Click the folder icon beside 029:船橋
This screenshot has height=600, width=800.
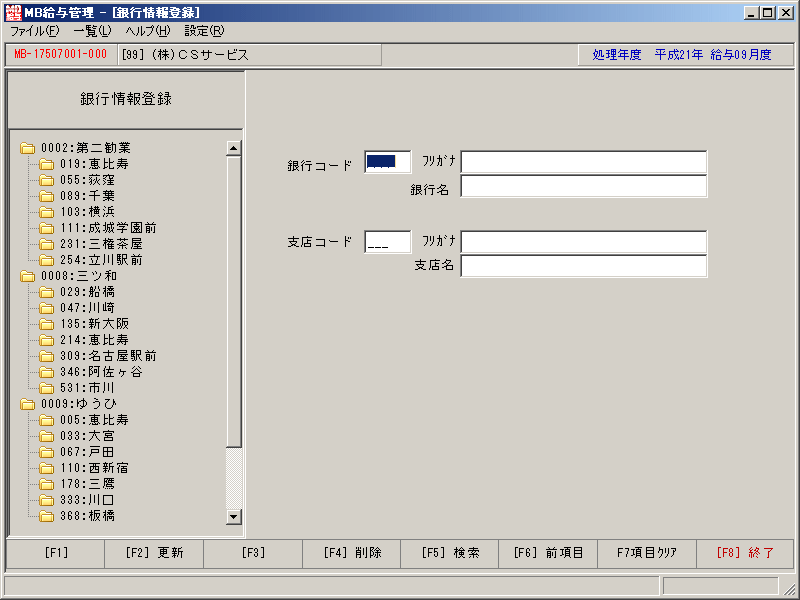coord(46,292)
